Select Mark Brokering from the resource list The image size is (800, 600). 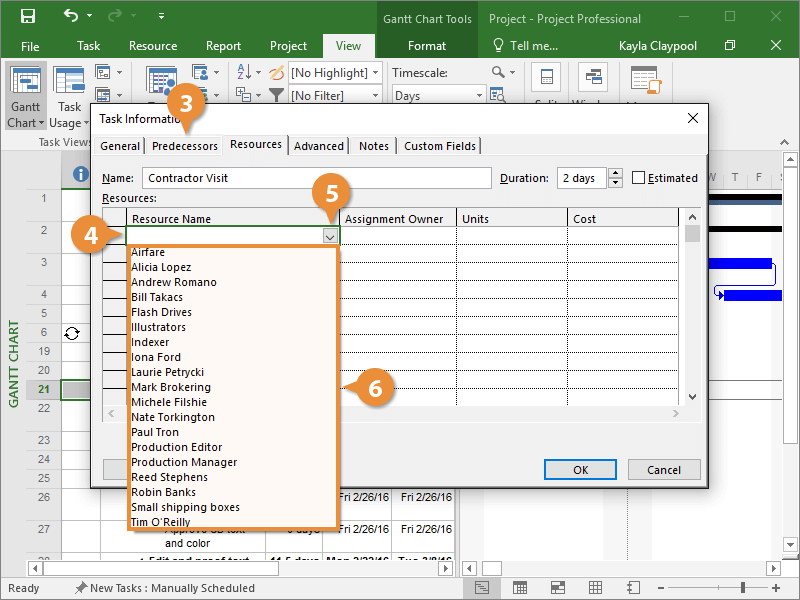pos(171,387)
